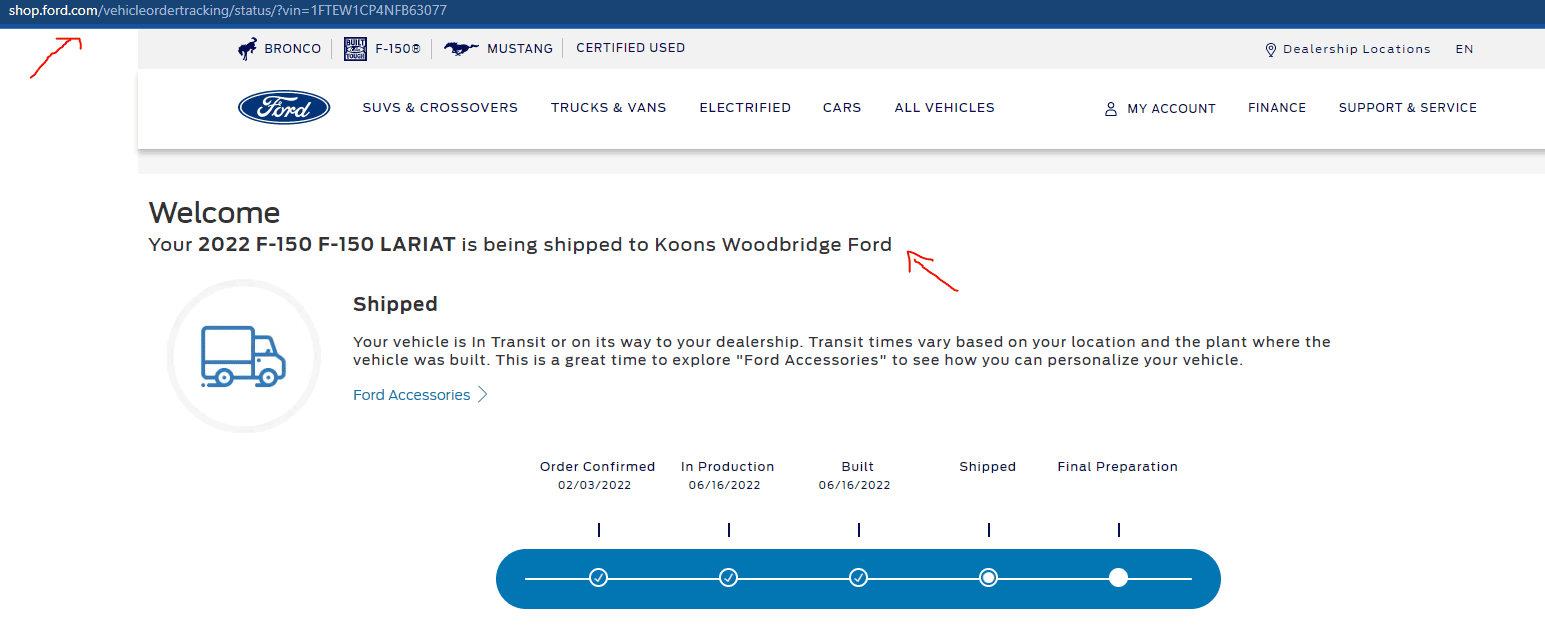Click the Bronco horse icon
Screen dimensions: 1545x644
248,49
